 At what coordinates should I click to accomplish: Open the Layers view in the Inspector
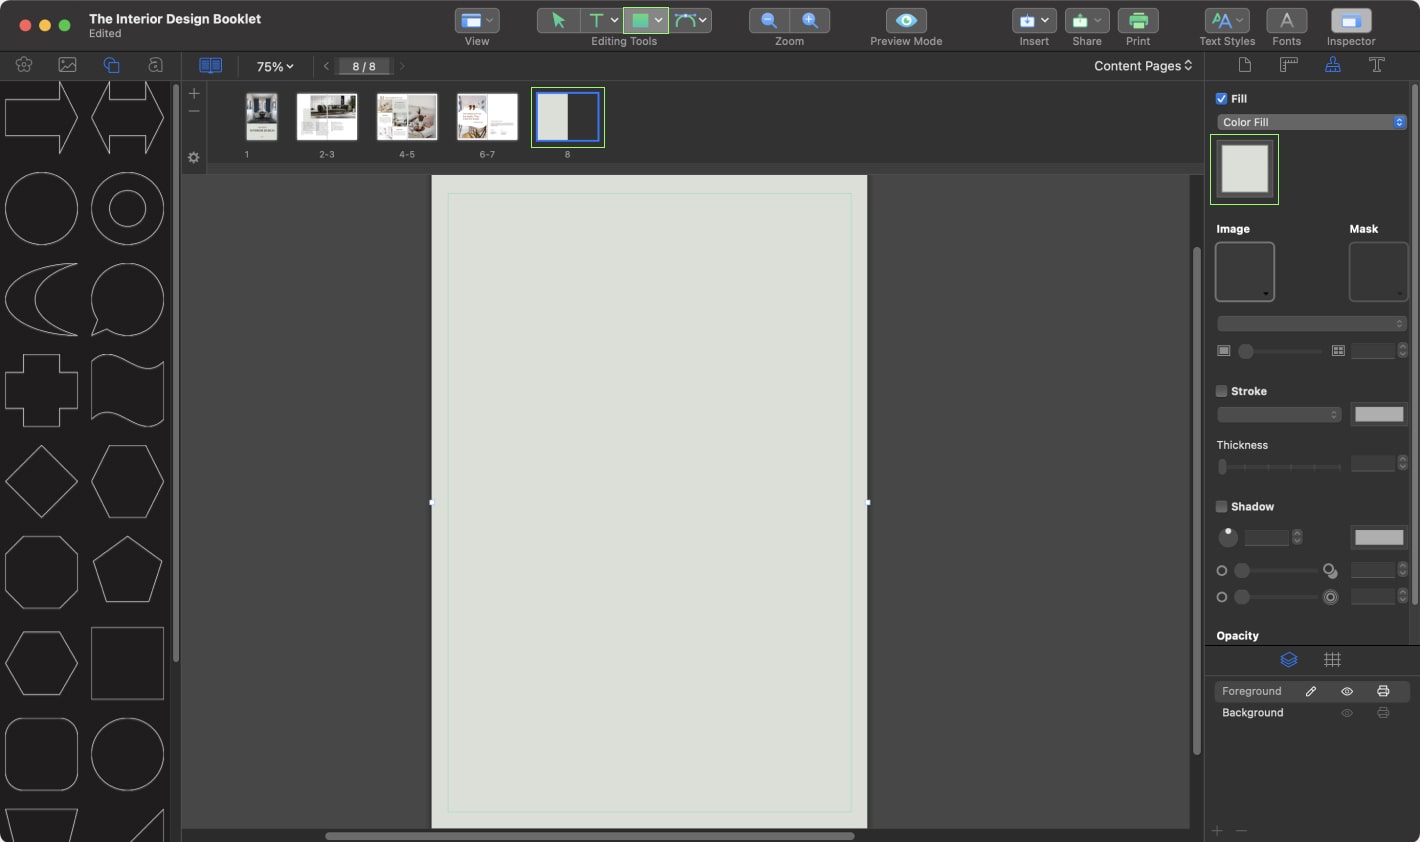click(1288, 659)
